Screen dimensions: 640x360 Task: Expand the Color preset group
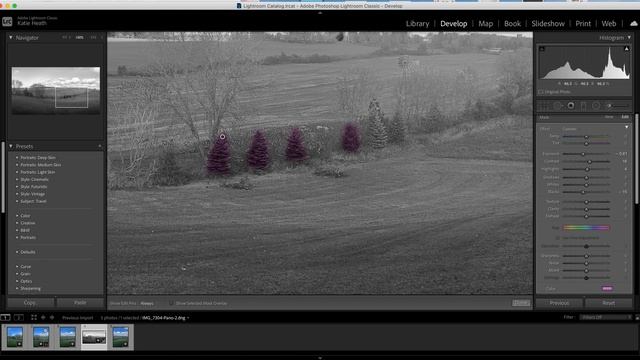17,216
